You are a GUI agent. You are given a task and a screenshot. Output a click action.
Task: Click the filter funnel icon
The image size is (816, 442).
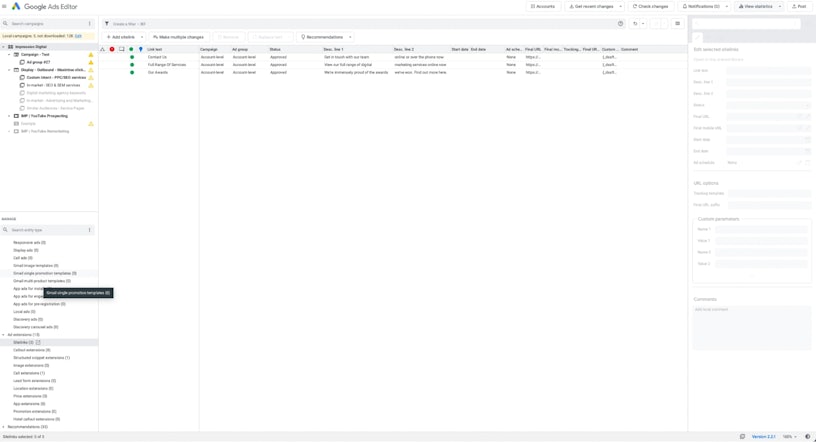point(107,23)
